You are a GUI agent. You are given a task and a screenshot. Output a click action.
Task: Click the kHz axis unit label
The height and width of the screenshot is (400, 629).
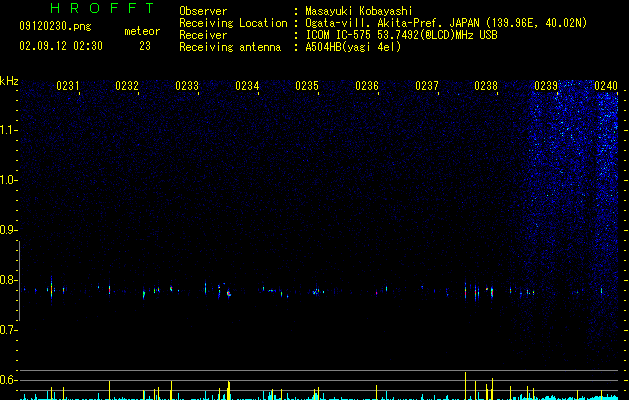(9, 81)
